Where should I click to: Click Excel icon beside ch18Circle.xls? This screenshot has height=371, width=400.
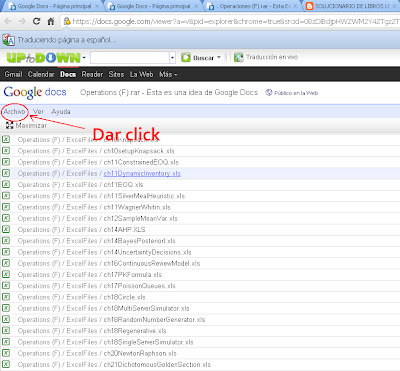pyautogui.click(x=6, y=297)
